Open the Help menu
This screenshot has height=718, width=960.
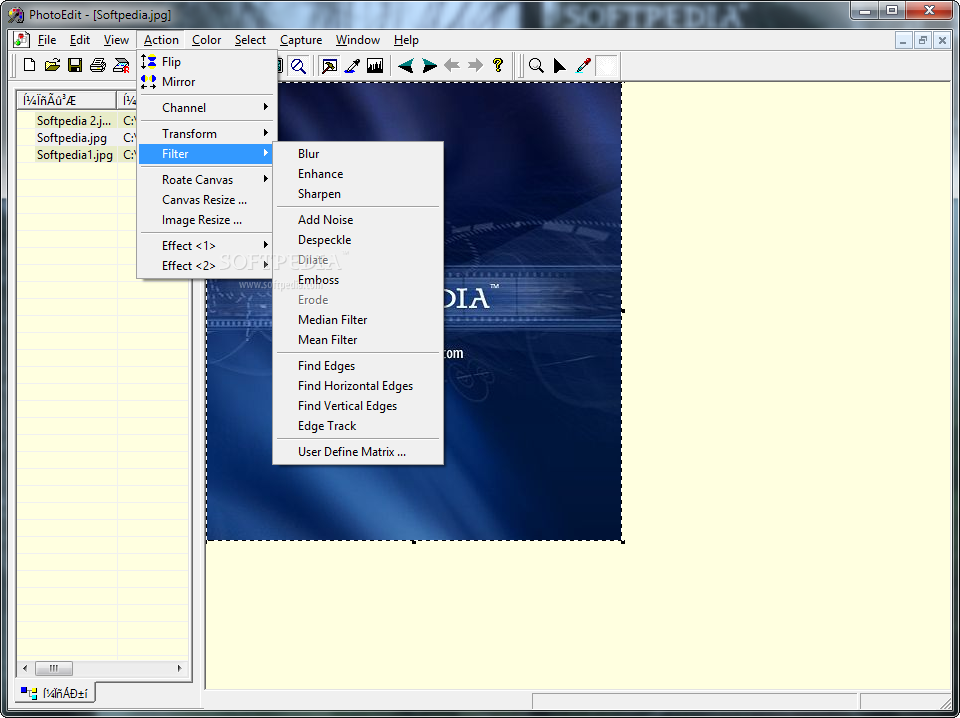[x=406, y=40]
